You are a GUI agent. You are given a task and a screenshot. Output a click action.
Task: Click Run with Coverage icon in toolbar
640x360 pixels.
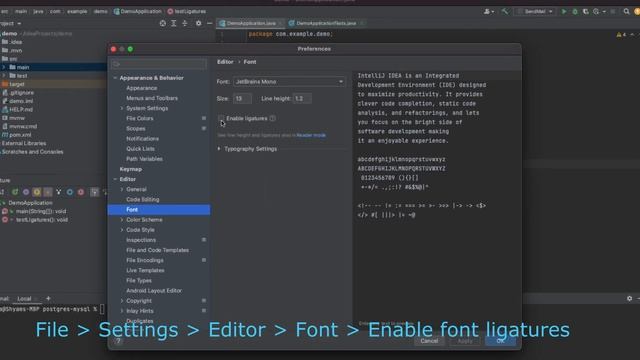click(x=585, y=11)
